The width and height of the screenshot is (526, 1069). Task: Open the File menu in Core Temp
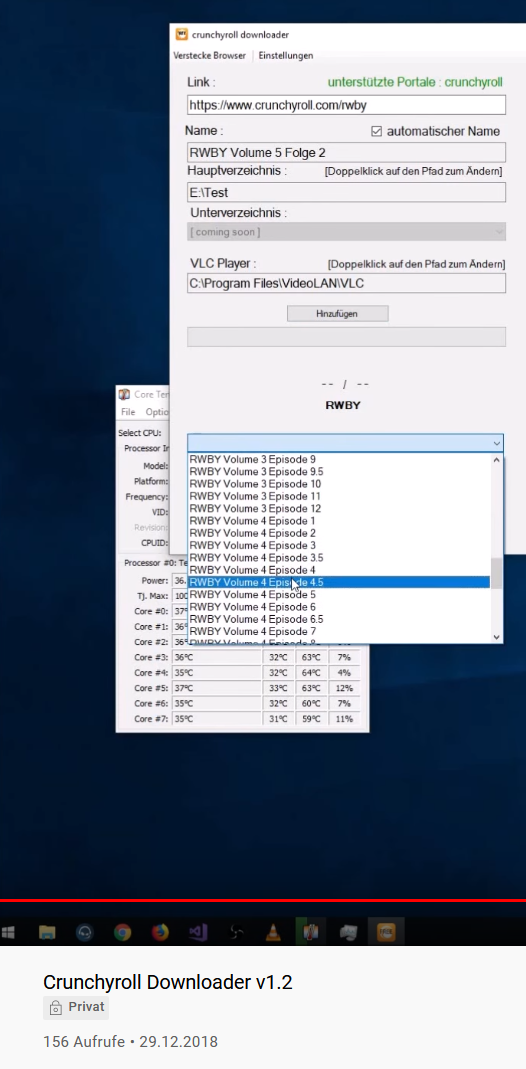click(128, 412)
